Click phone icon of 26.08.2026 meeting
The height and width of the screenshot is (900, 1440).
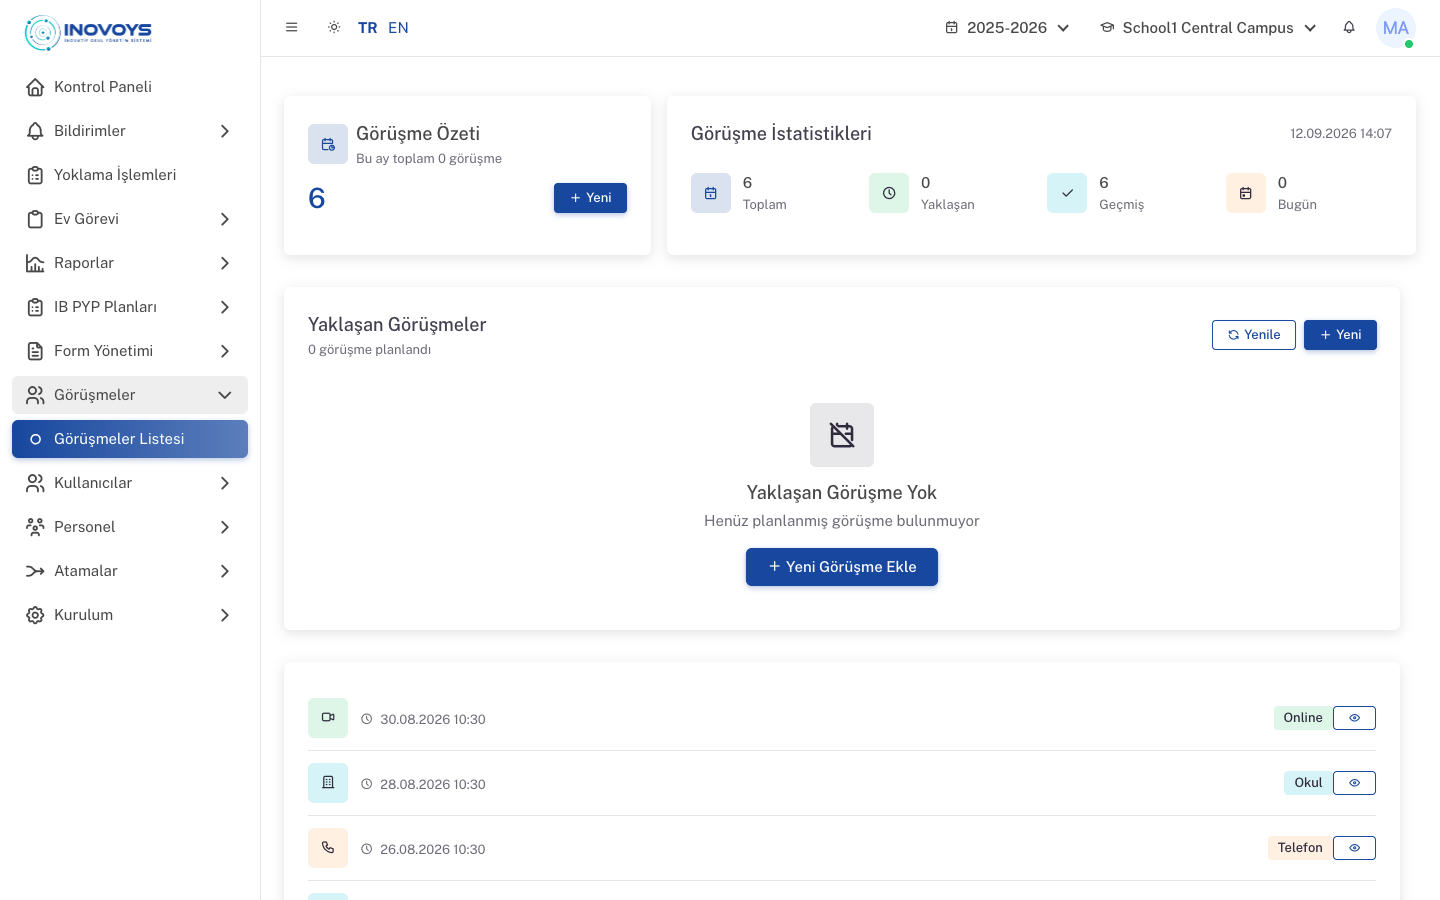[328, 848]
